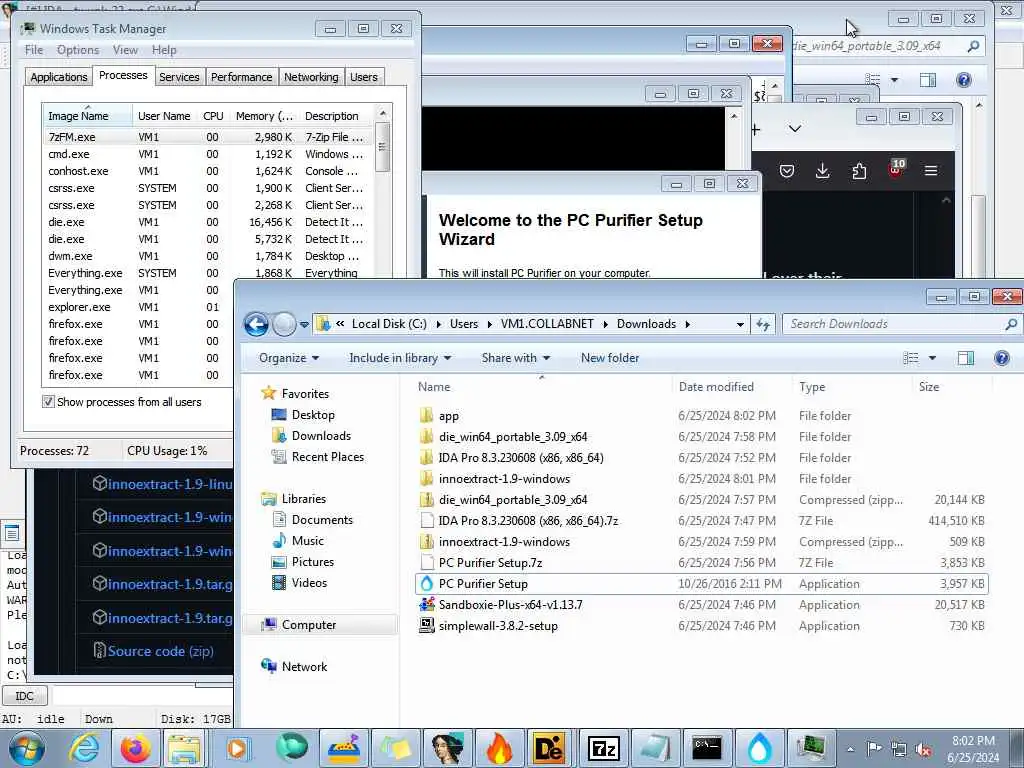Show hidden tray icons arrow
The image size is (1024, 768).
(x=850, y=749)
